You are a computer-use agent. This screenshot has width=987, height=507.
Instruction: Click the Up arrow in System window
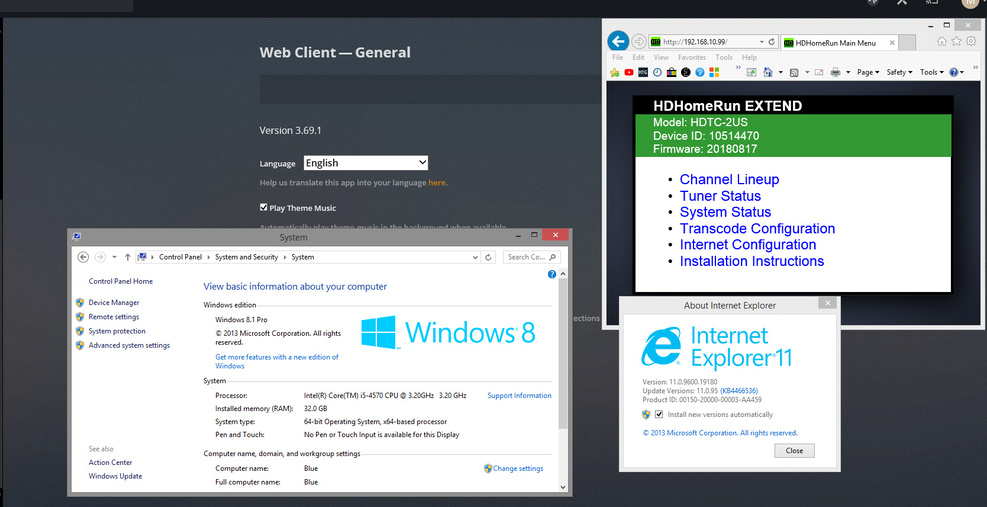tap(128, 257)
